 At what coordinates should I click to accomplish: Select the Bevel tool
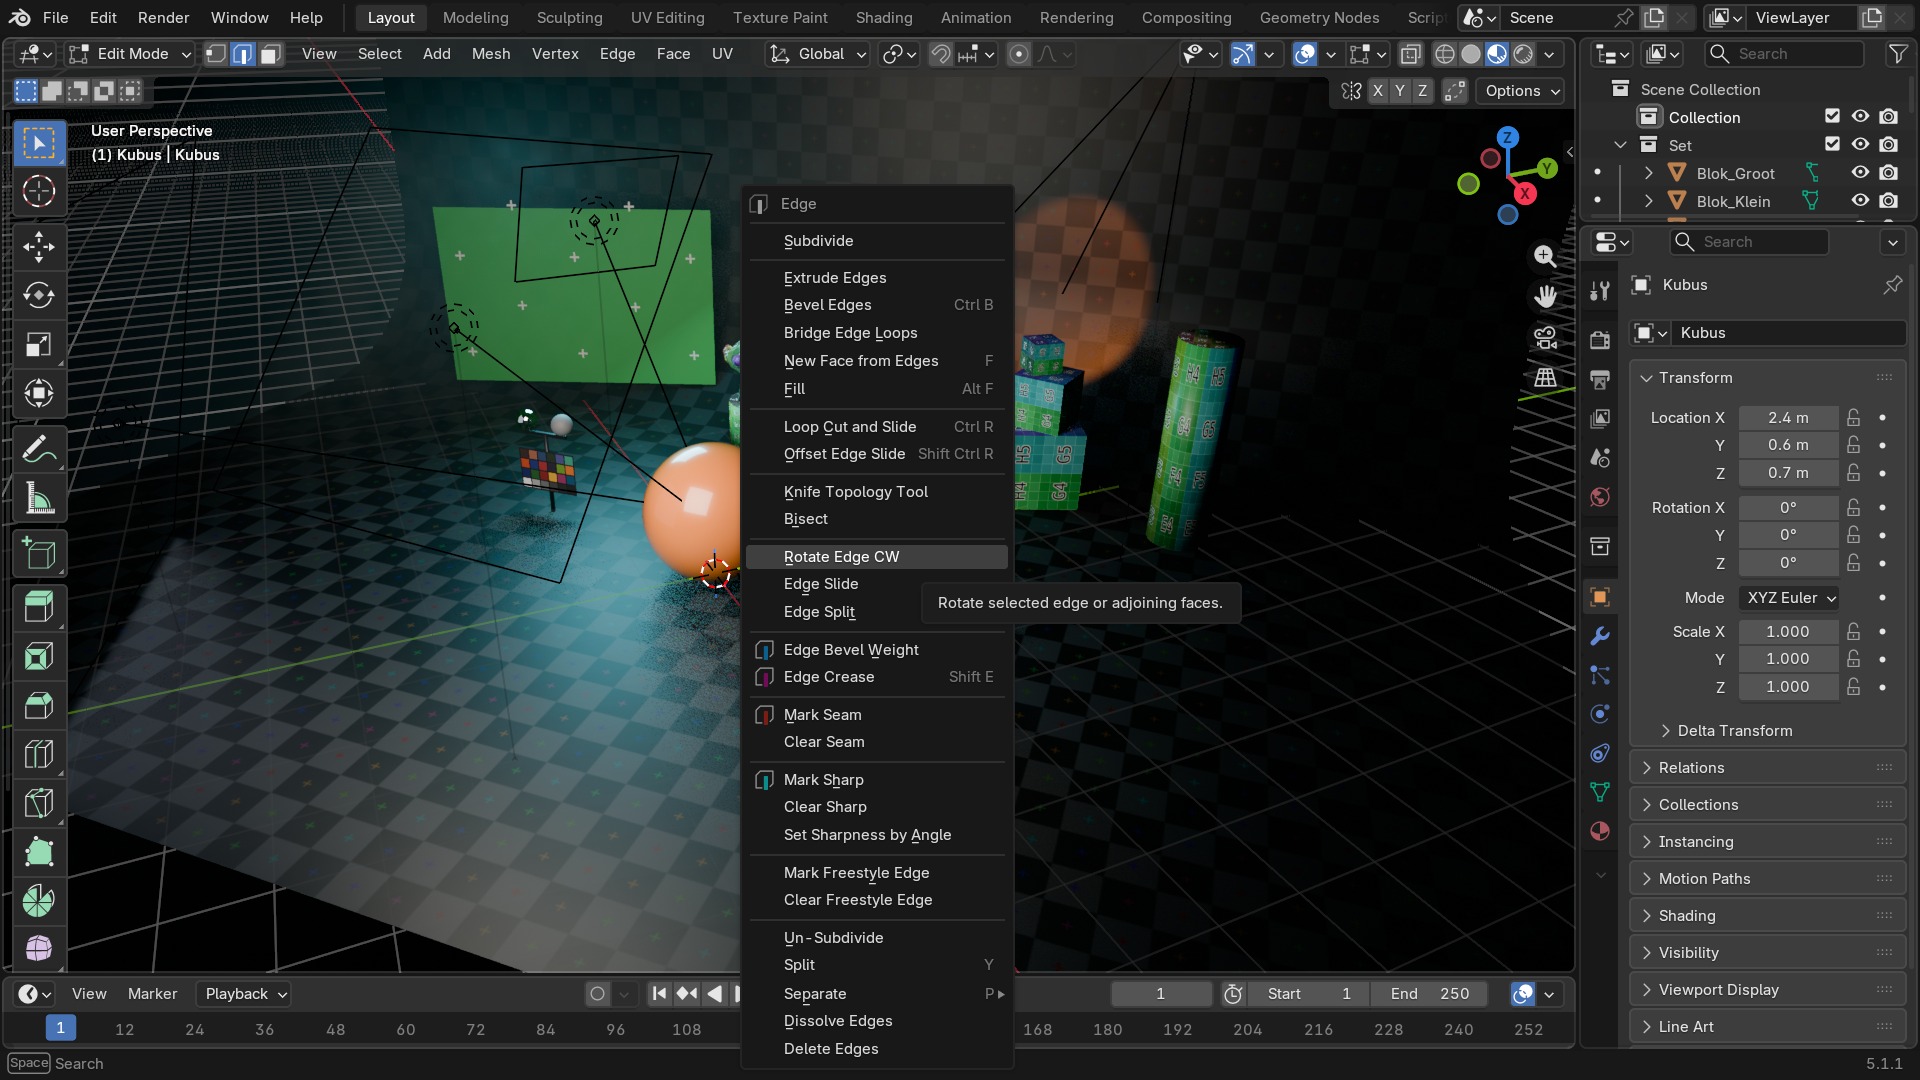click(39, 706)
